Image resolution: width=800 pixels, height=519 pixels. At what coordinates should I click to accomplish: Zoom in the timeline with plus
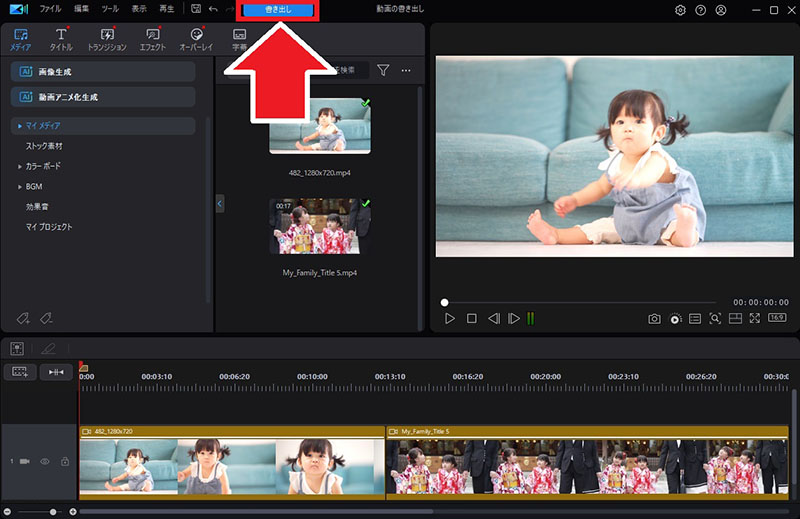pos(73,511)
